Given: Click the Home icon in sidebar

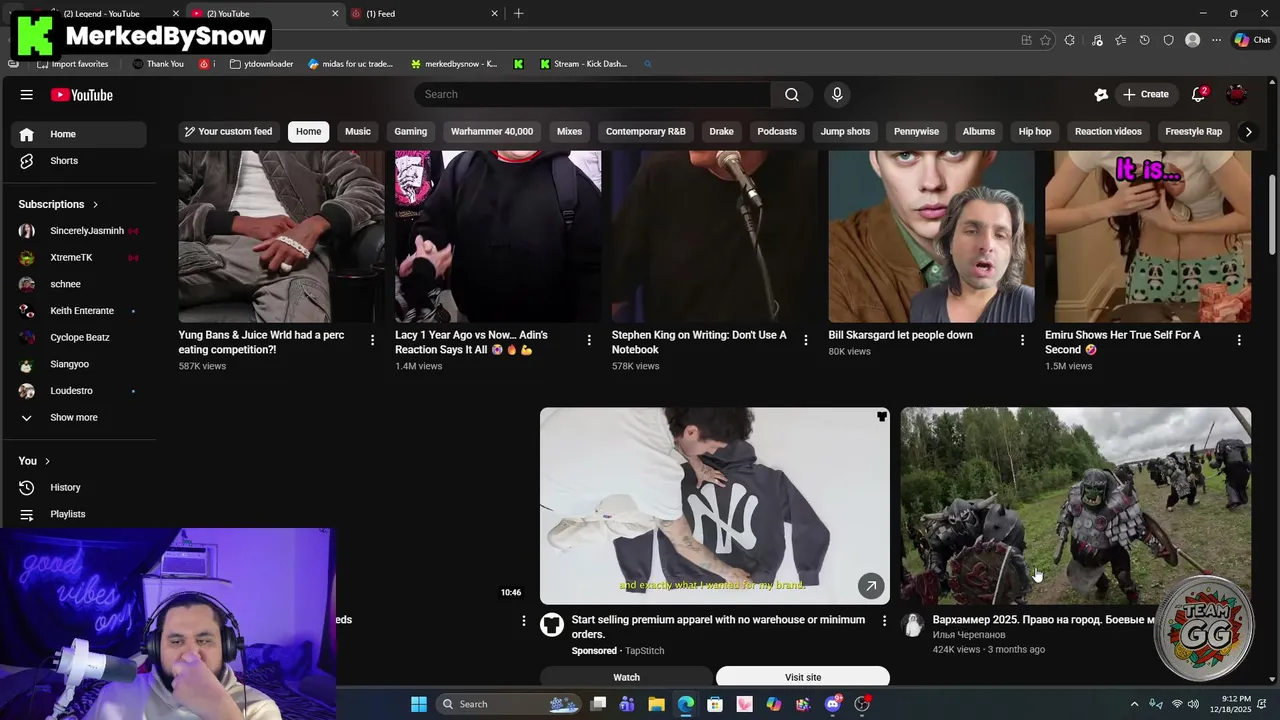Looking at the screenshot, I should pyautogui.click(x=27, y=134).
